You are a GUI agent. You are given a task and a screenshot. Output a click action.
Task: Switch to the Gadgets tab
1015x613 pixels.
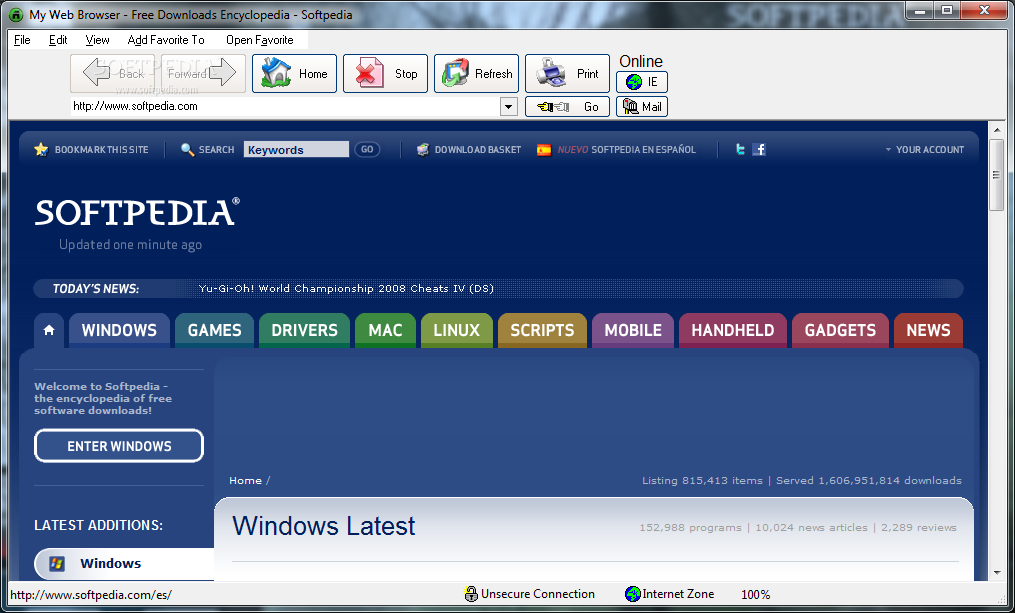tap(840, 330)
